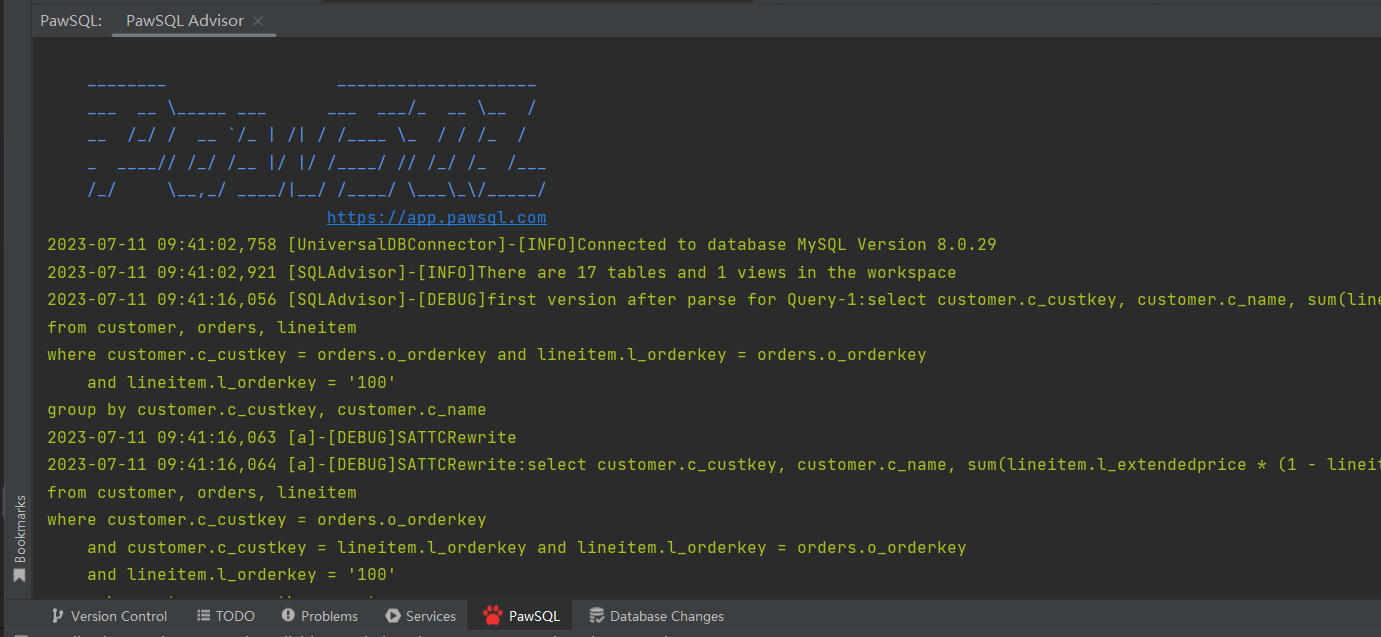
Task: Close the PawSQL Advisor tab
Action: (x=258, y=21)
